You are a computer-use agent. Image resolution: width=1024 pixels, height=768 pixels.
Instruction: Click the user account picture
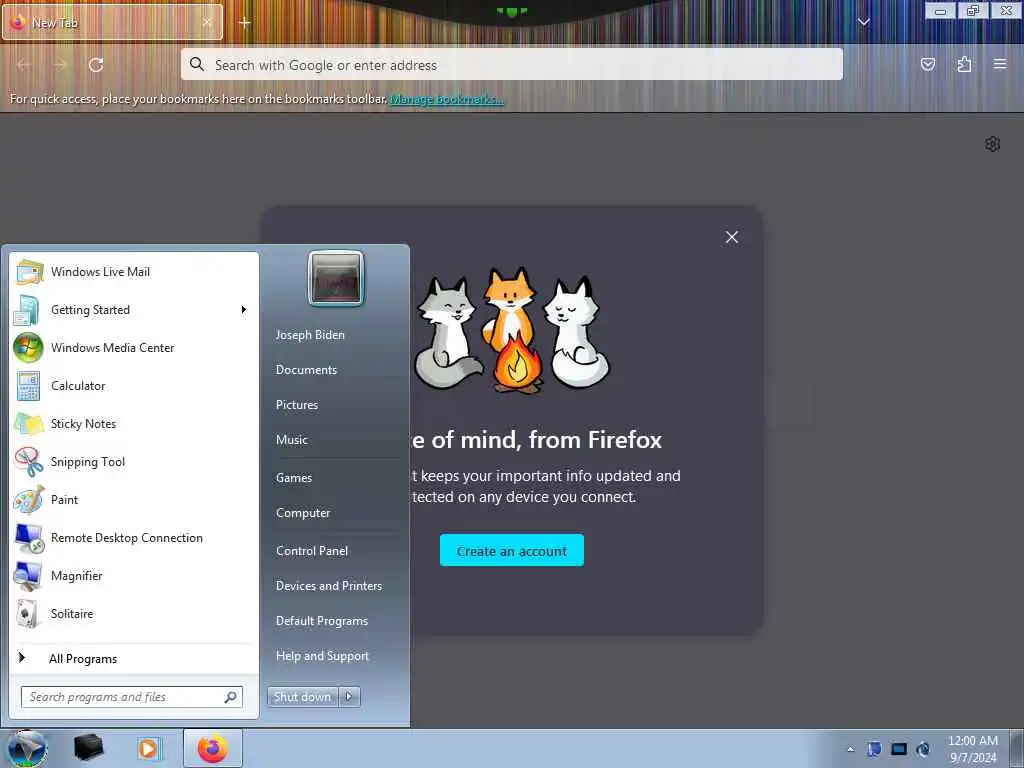tap(336, 278)
